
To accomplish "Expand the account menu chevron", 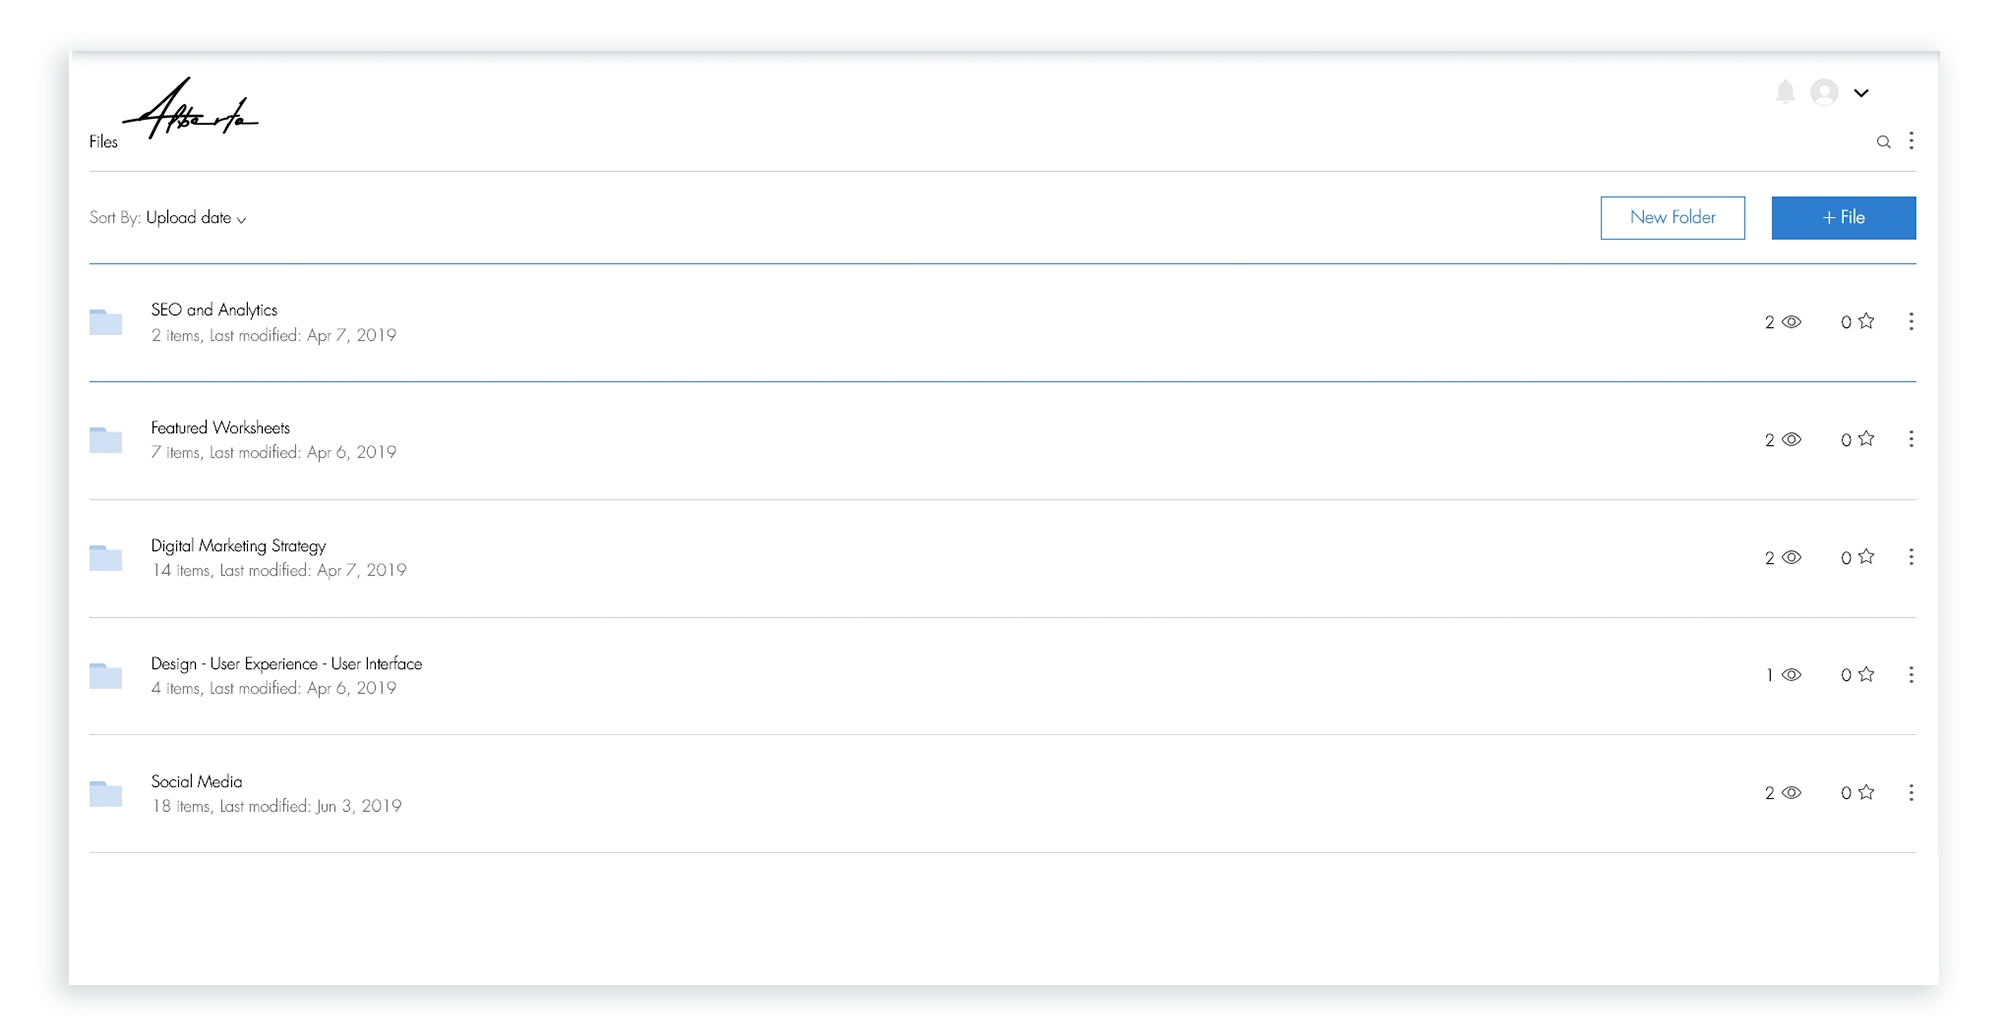I will [x=1861, y=93].
